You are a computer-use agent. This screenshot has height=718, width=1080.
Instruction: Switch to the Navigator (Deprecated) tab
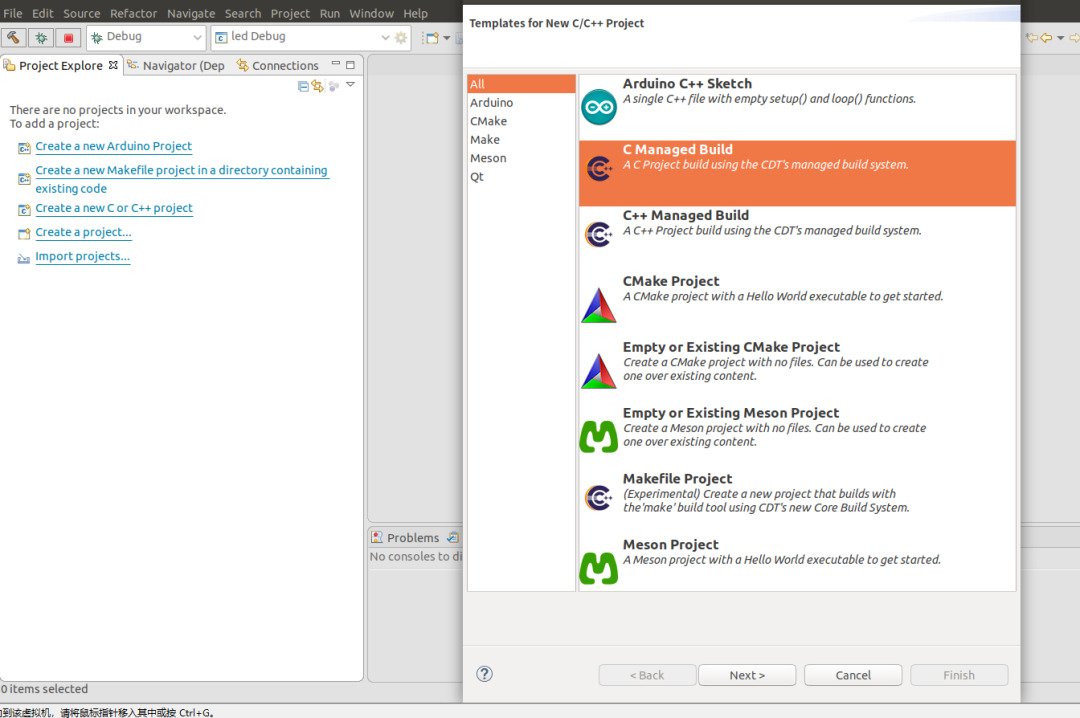coord(176,65)
